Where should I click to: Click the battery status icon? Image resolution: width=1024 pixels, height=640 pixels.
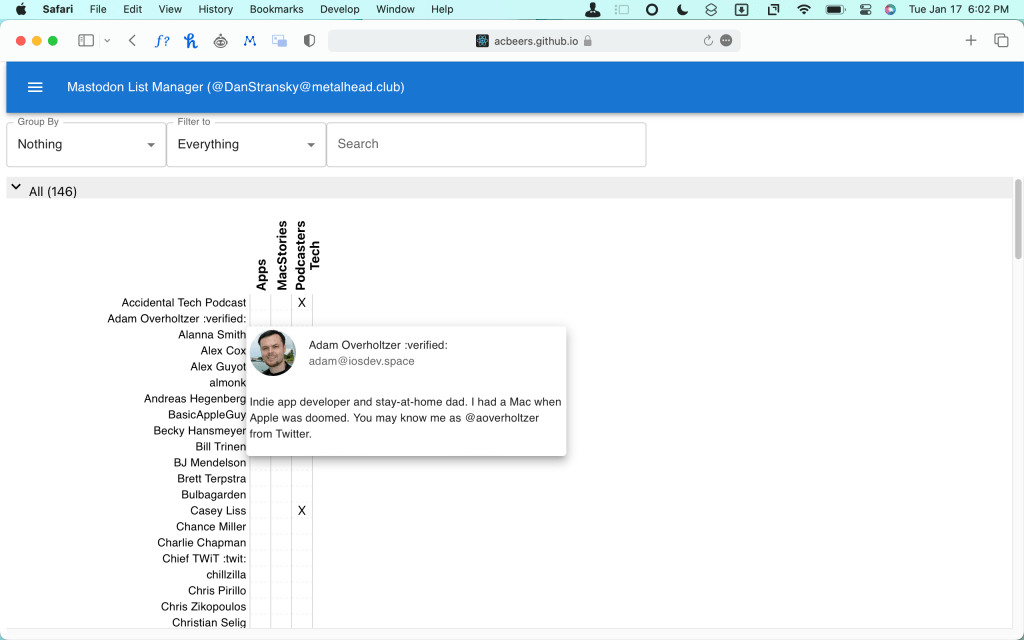(x=835, y=9)
